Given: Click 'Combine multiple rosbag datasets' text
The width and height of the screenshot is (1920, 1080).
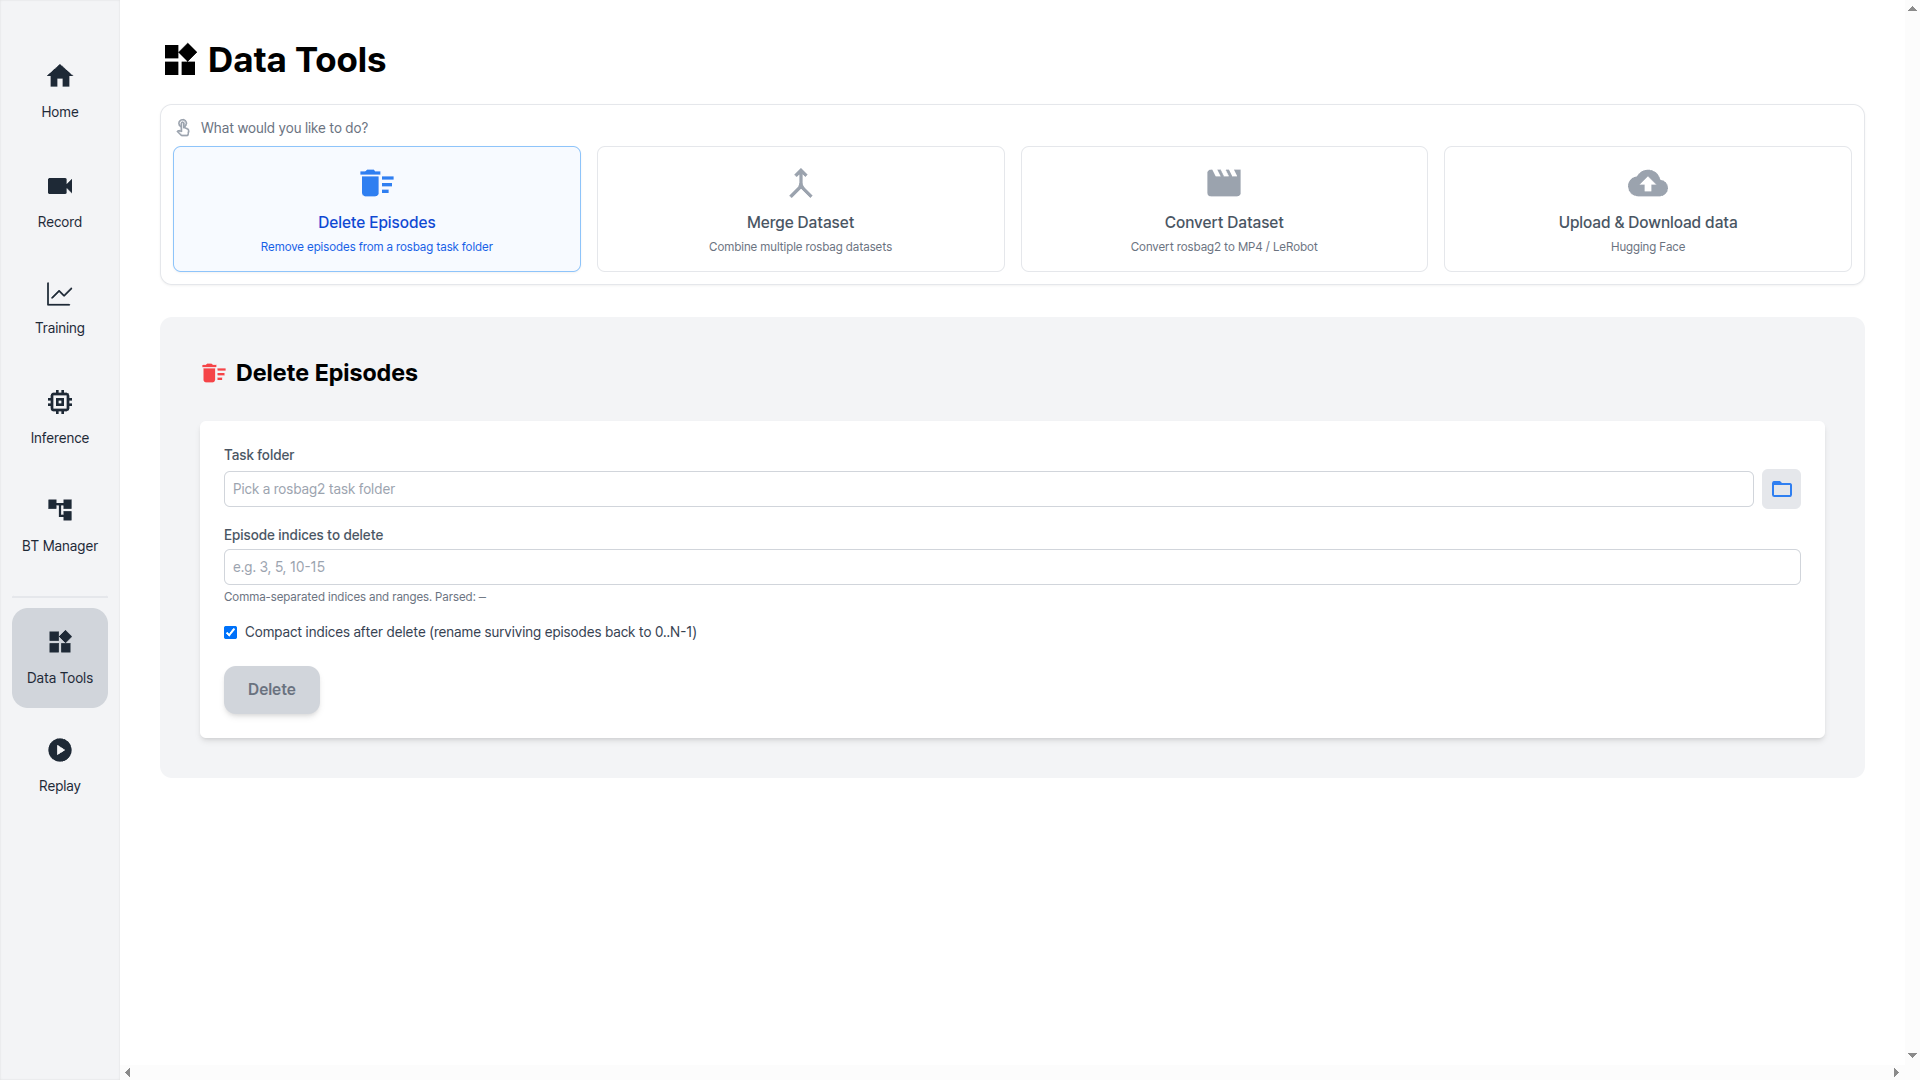Looking at the screenshot, I should (800, 247).
